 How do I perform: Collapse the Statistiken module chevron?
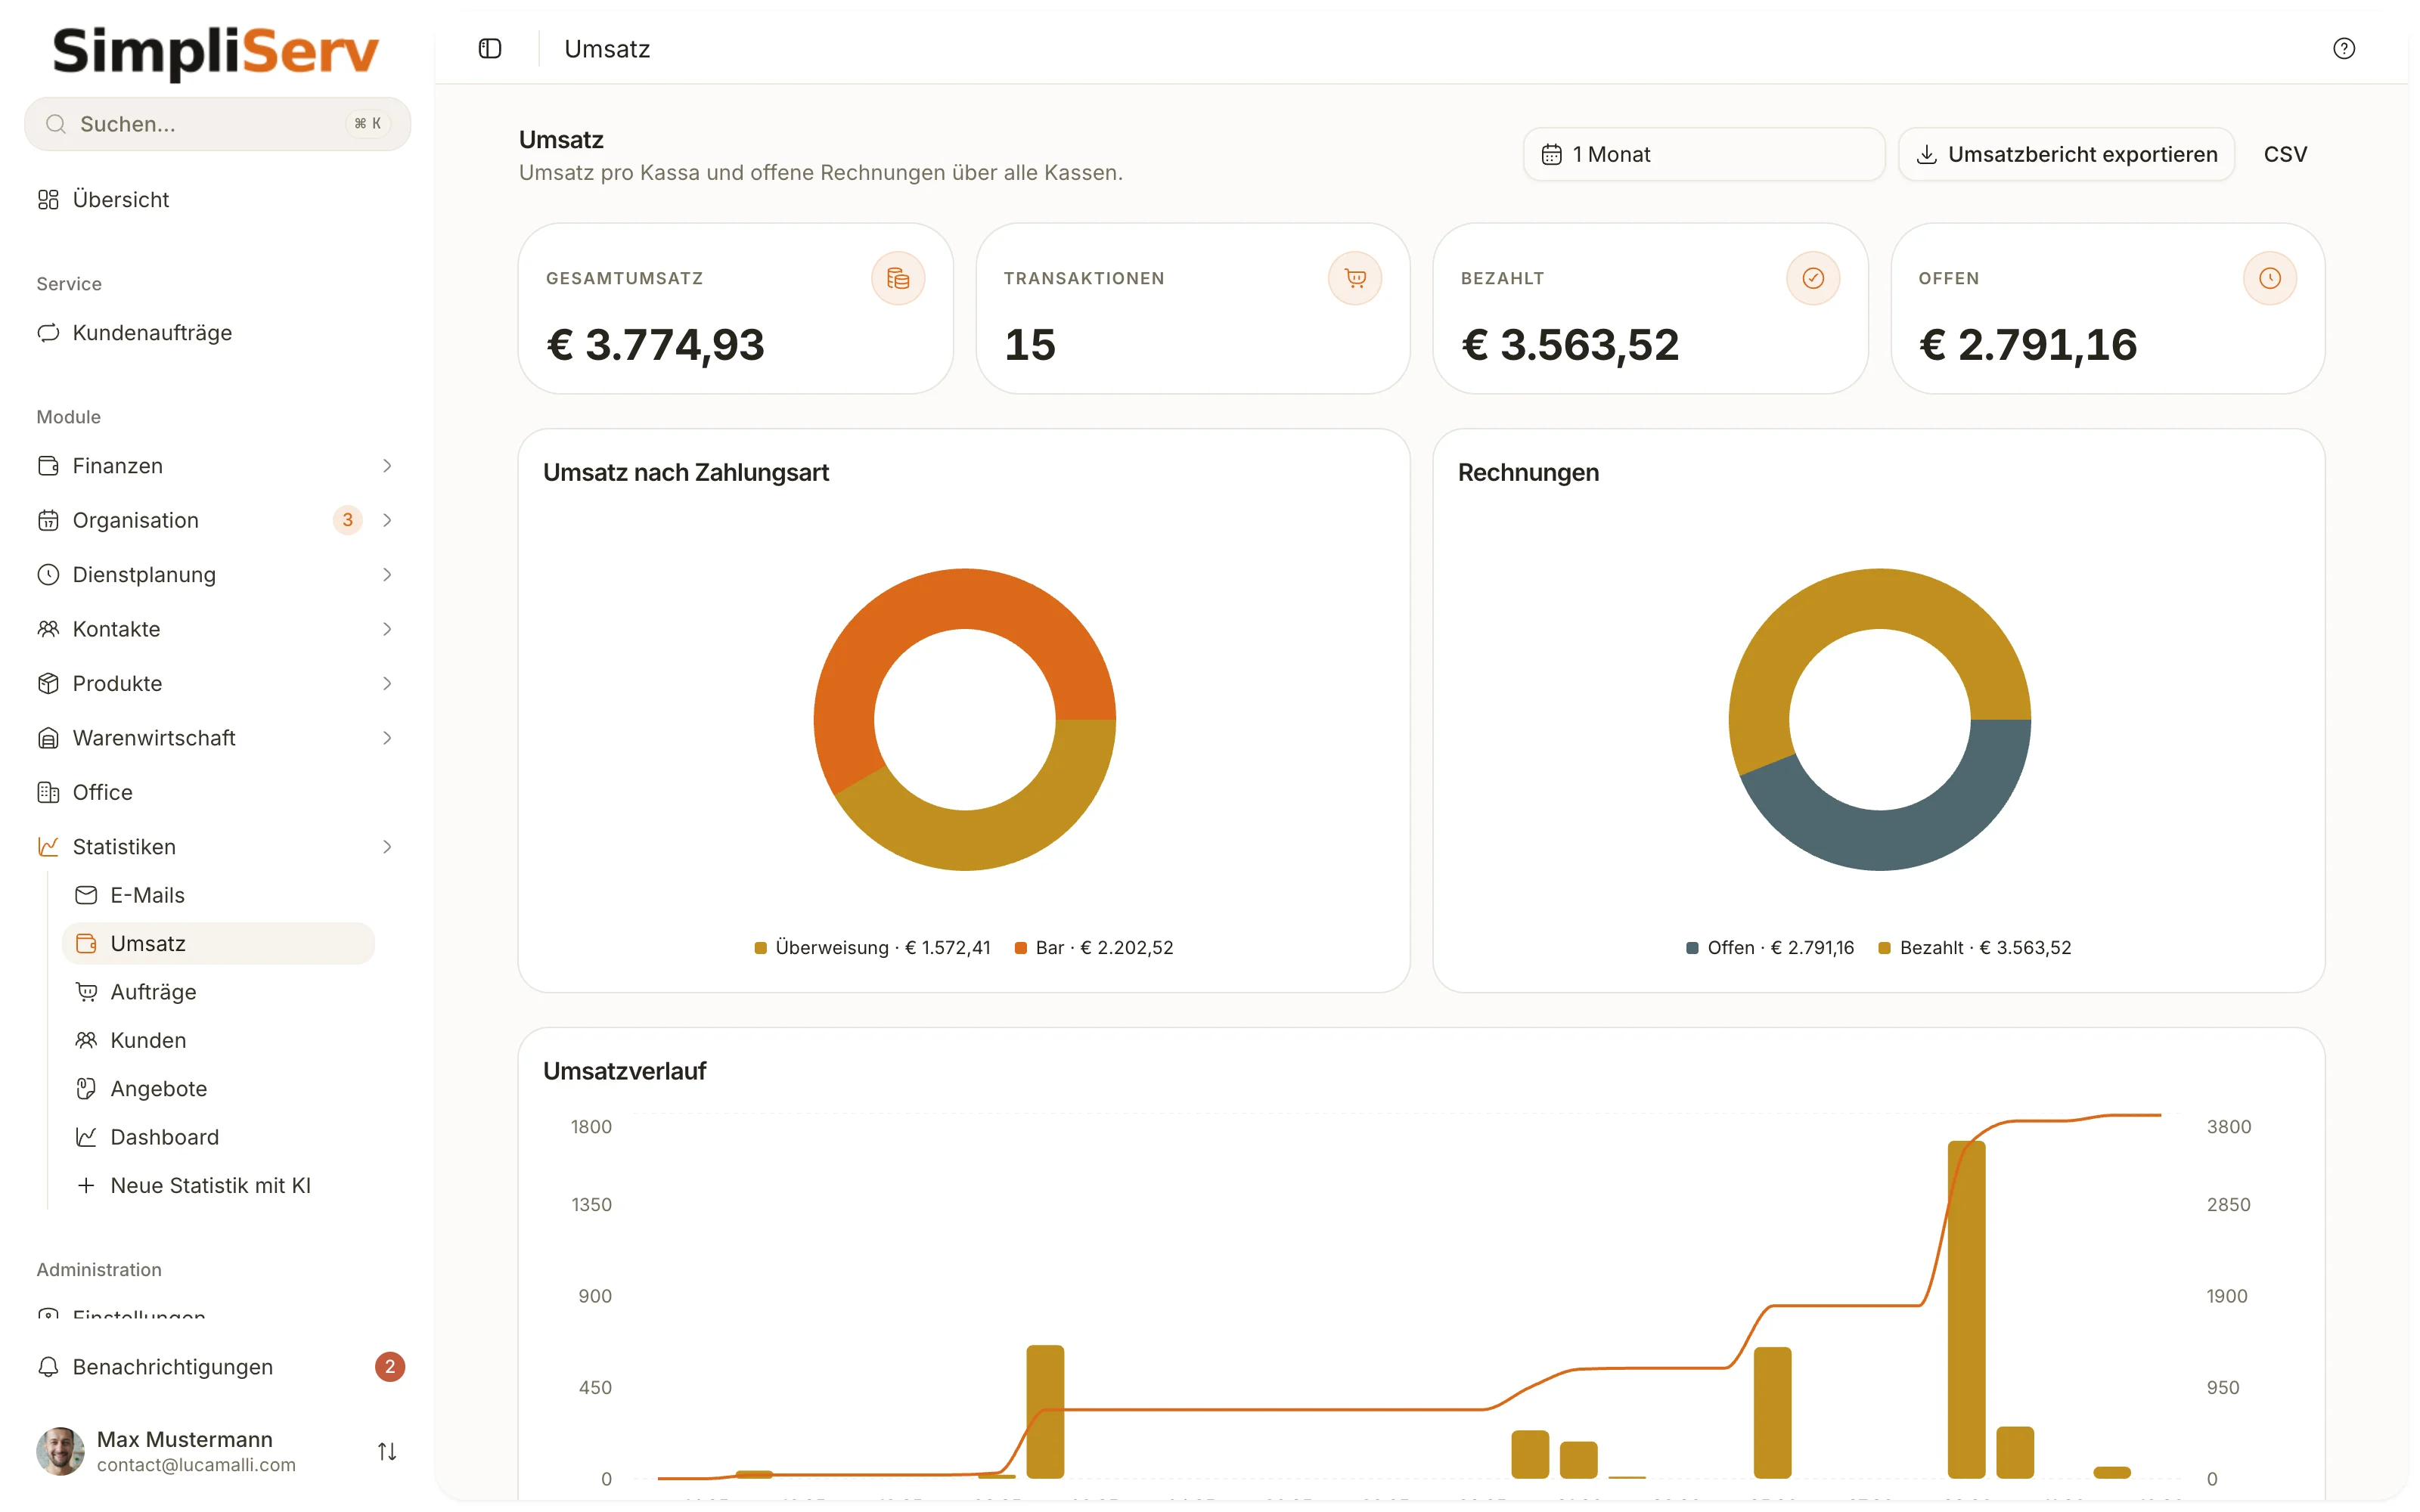coord(387,847)
